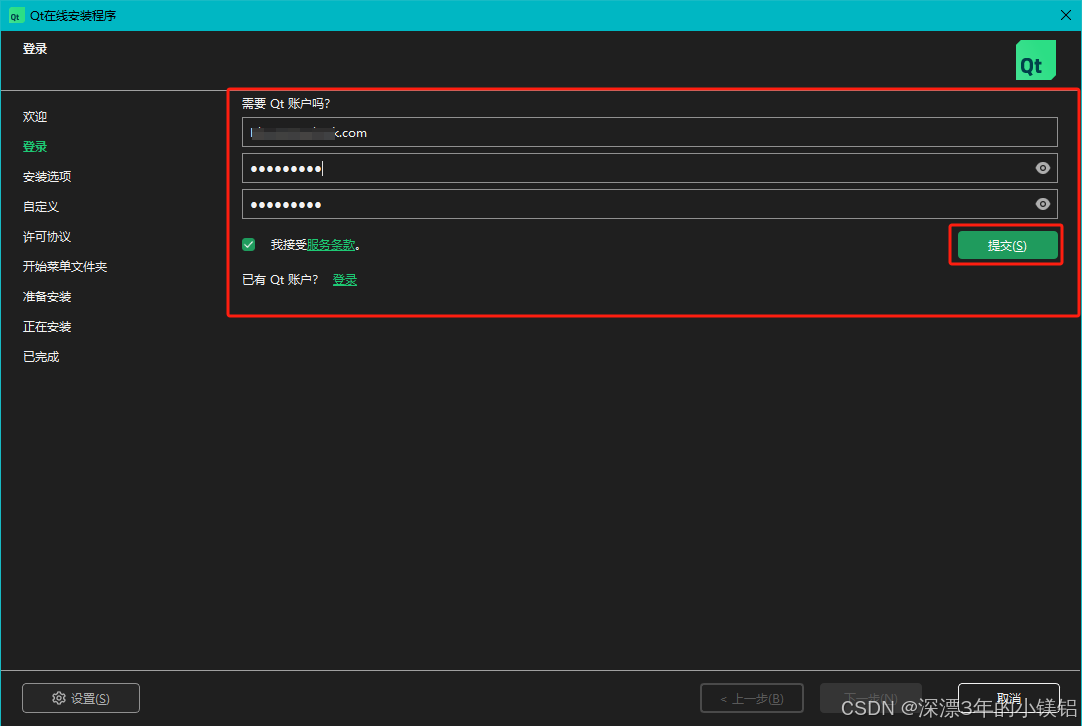Open the 服务条款 terms link
The width and height of the screenshot is (1082, 726).
(x=331, y=244)
